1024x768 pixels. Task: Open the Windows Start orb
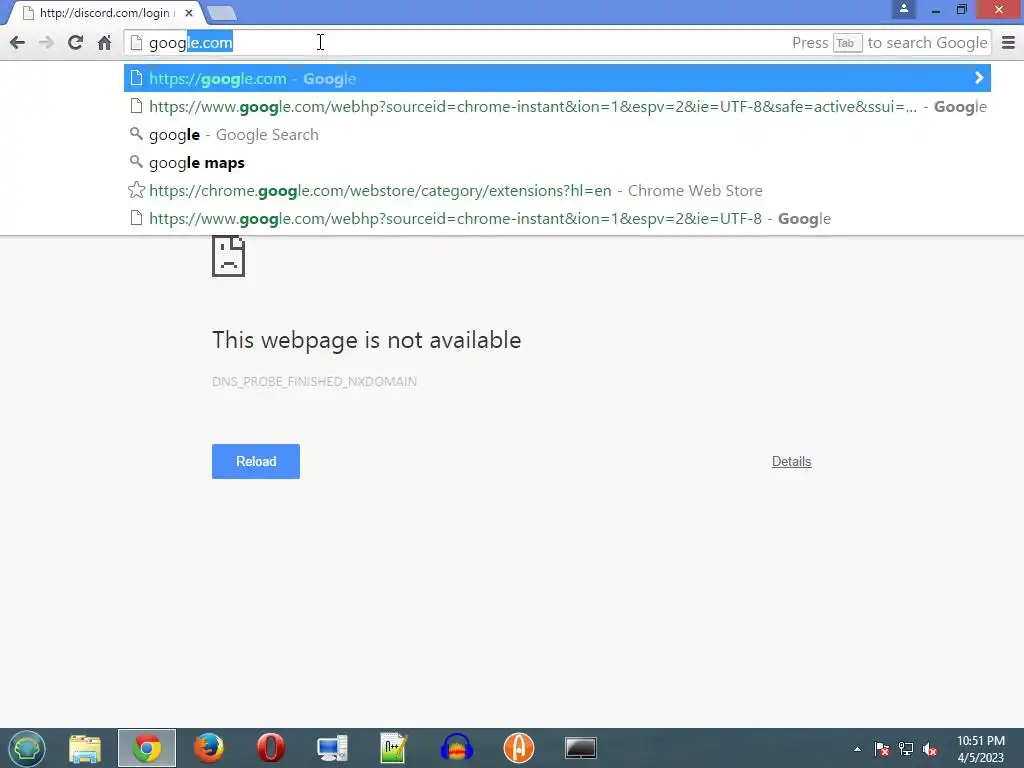click(27, 748)
